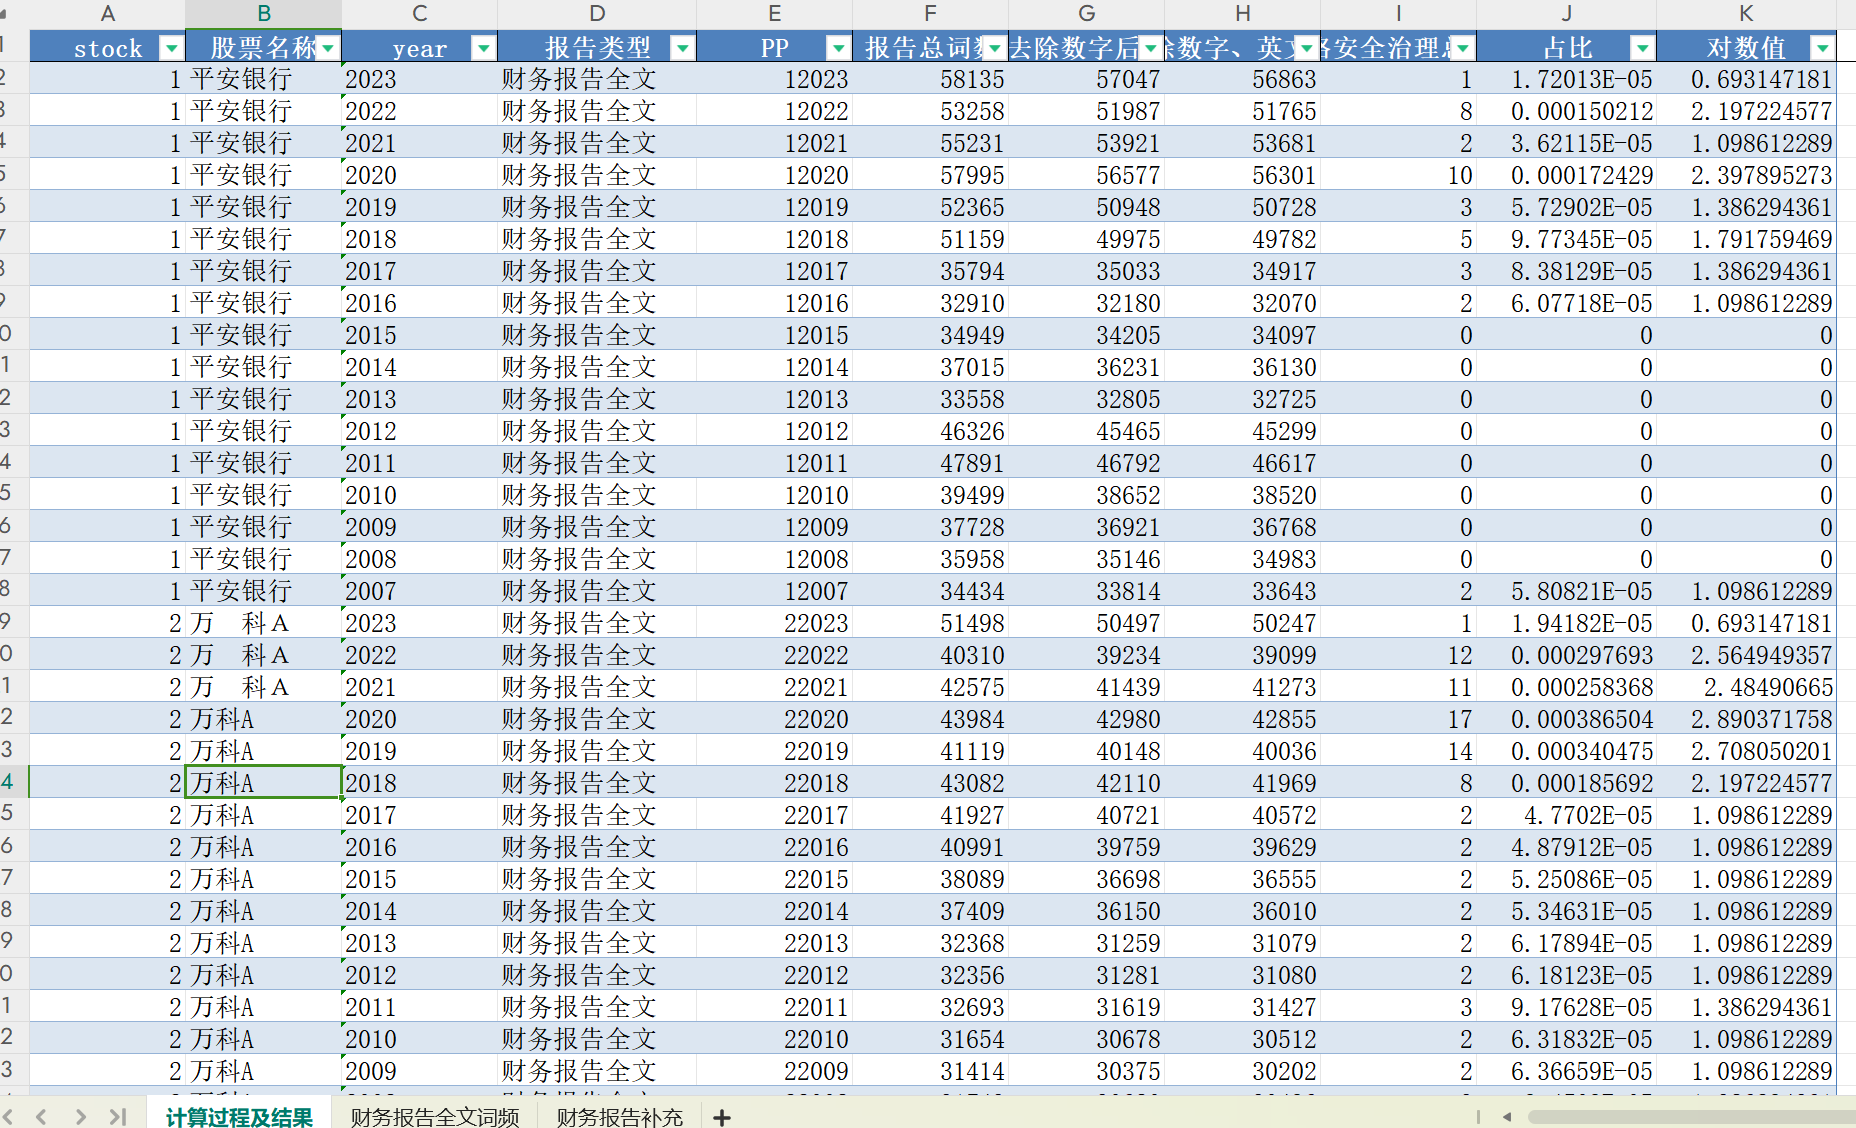This screenshot has height=1128, width=1856.
Task: Select column J header
Action: point(1567,14)
